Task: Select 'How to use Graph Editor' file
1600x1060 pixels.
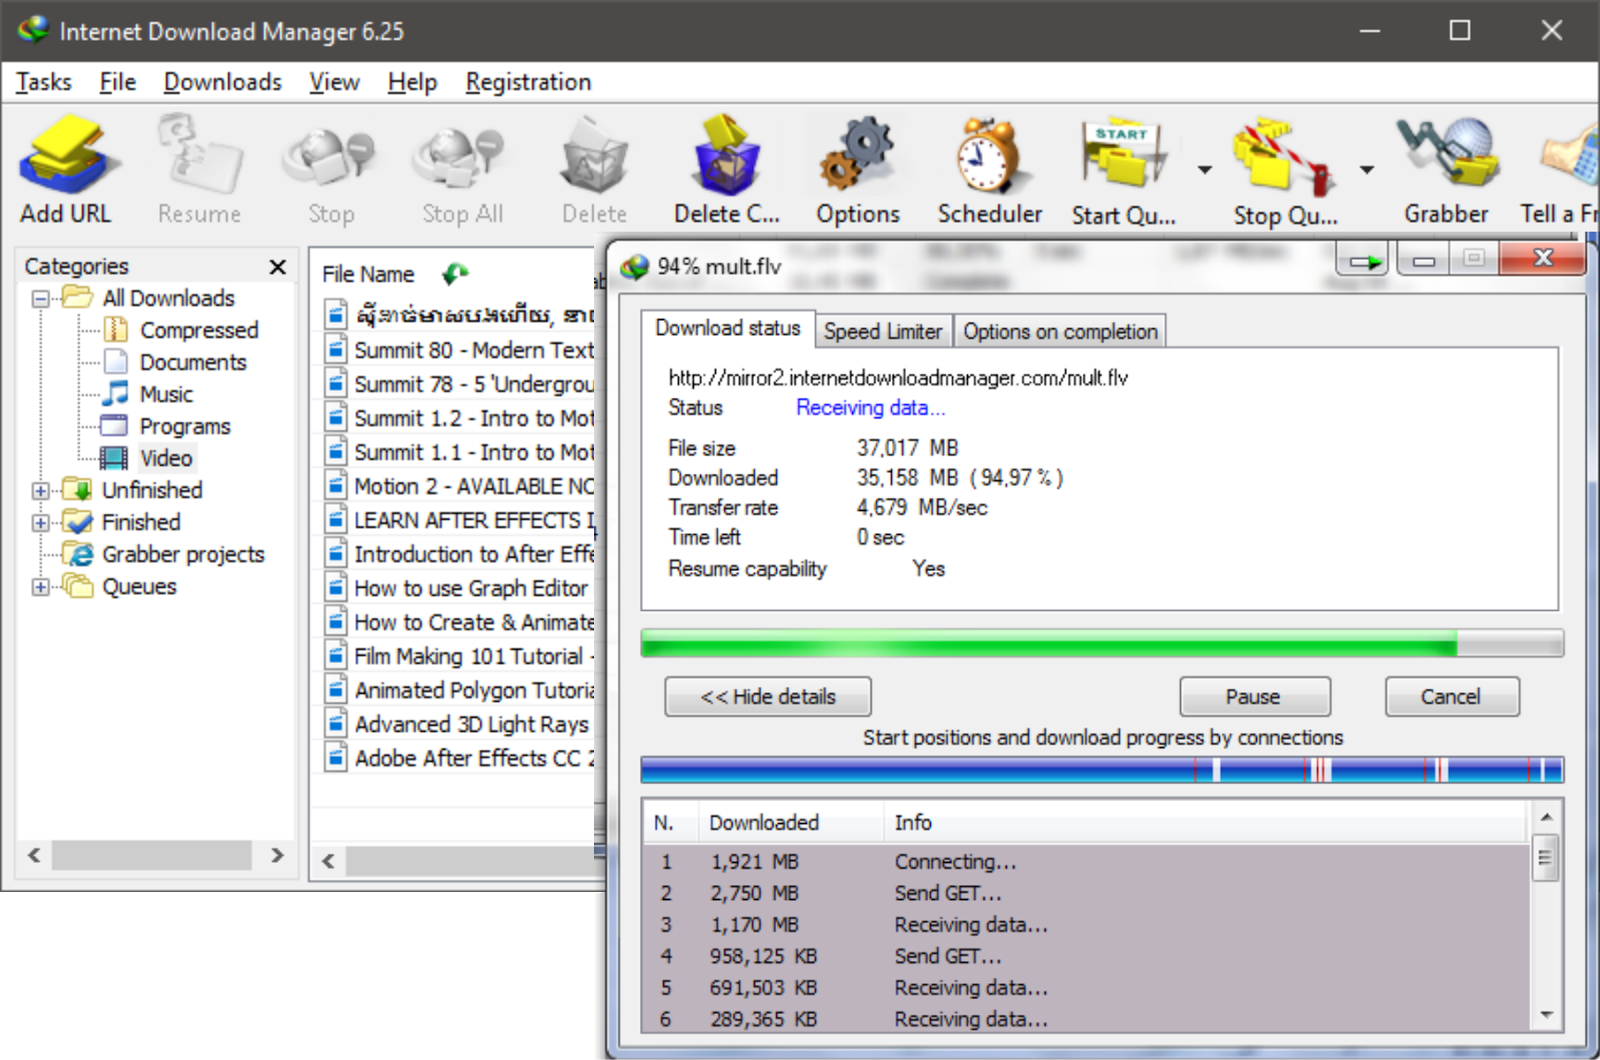Action: (460, 588)
